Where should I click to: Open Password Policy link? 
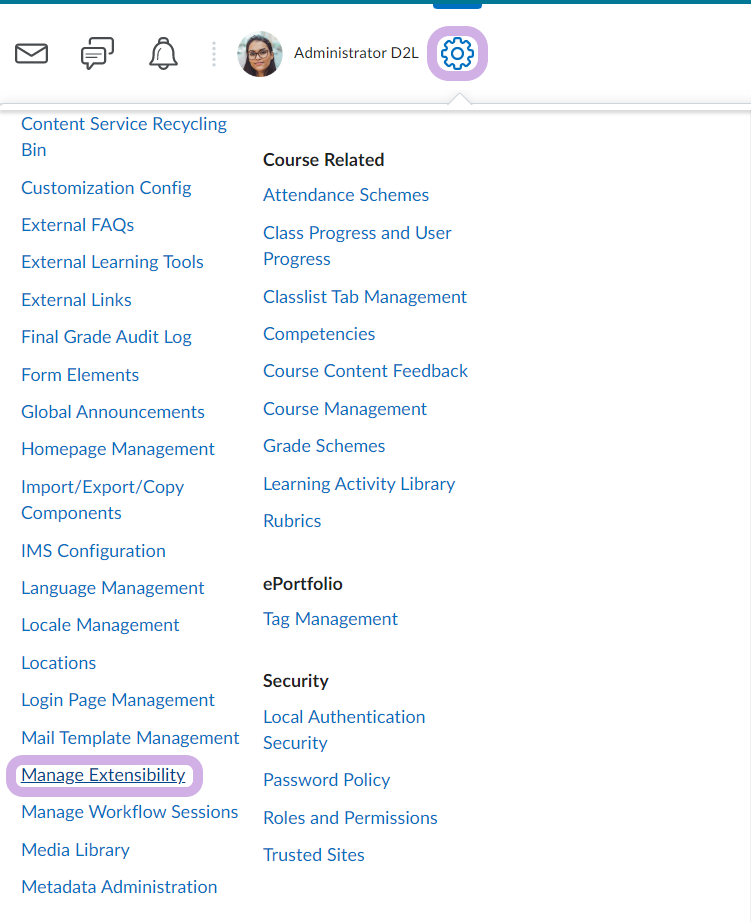coord(326,780)
